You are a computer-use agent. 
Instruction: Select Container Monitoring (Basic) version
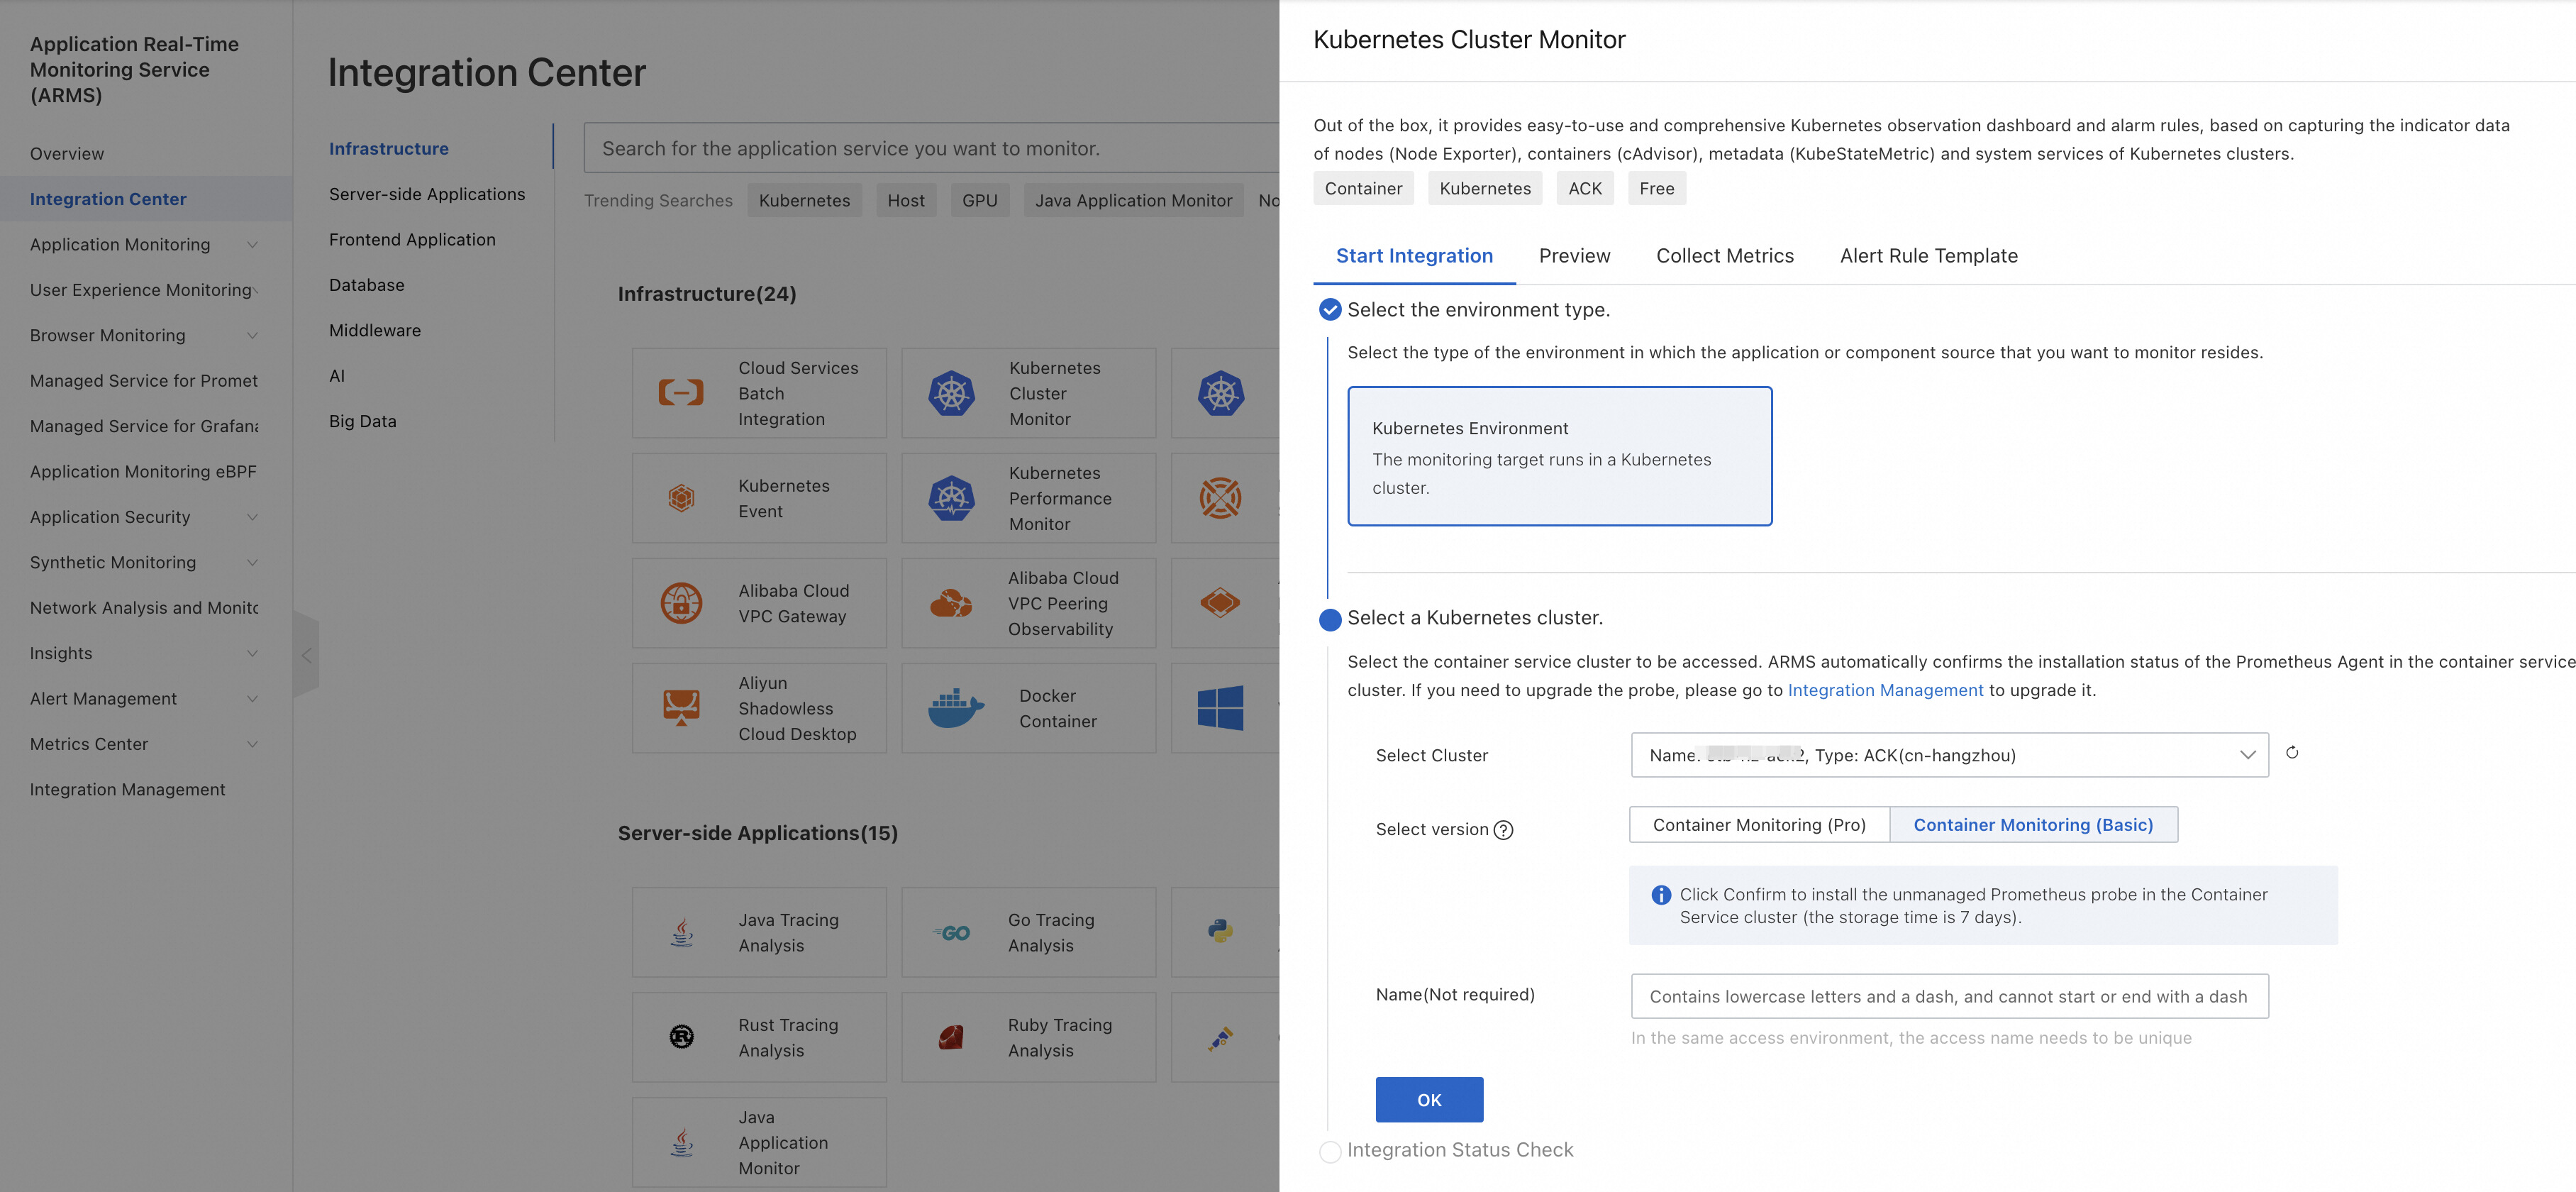click(2033, 825)
